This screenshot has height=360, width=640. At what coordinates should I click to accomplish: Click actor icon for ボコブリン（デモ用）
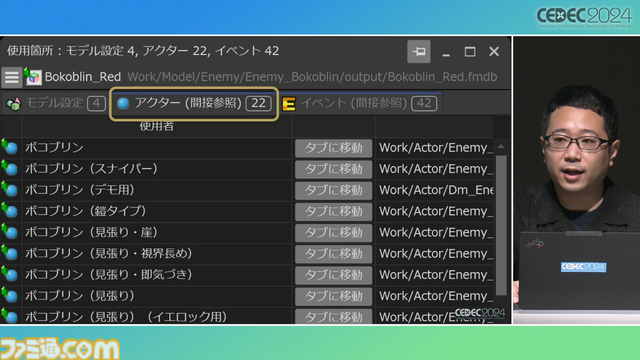click(x=10, y=189)
